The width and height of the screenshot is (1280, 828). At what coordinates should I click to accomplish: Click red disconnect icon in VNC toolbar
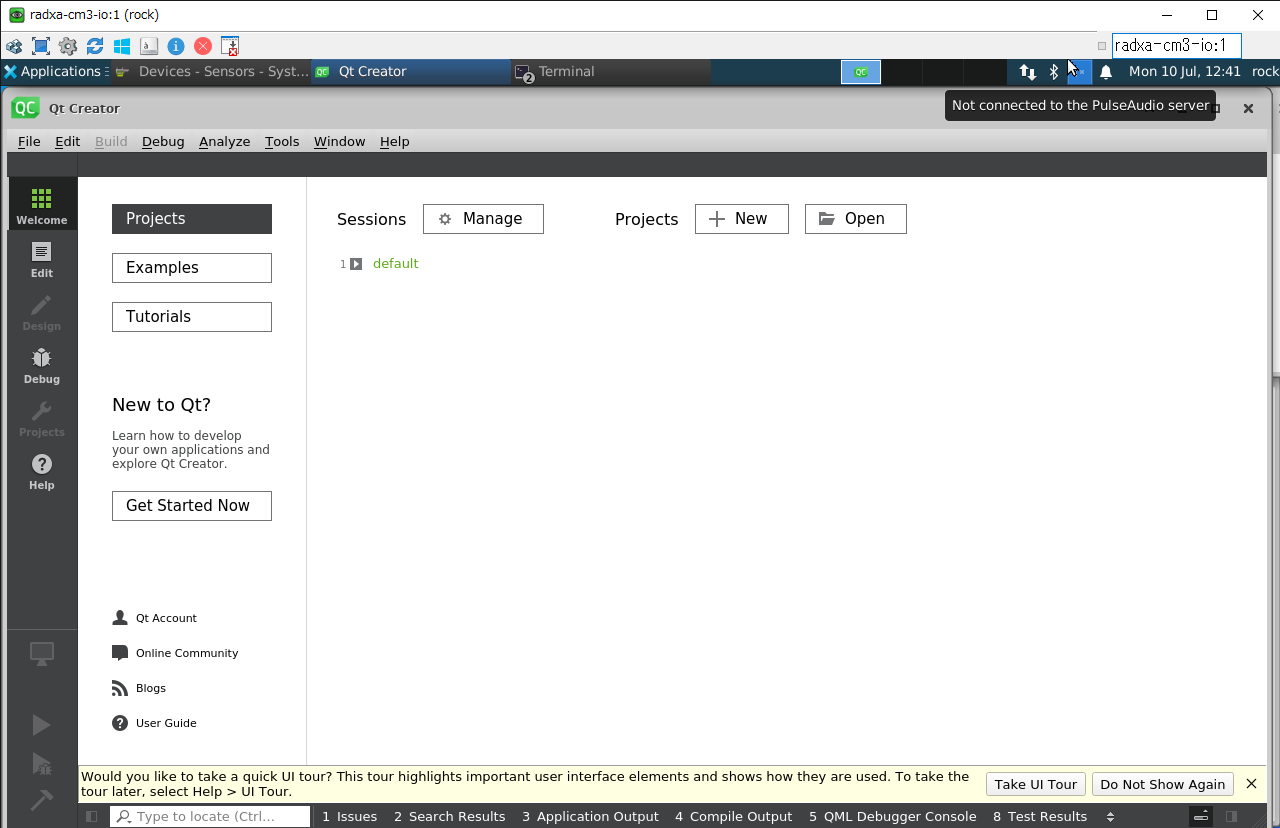(x=203, y=46)
